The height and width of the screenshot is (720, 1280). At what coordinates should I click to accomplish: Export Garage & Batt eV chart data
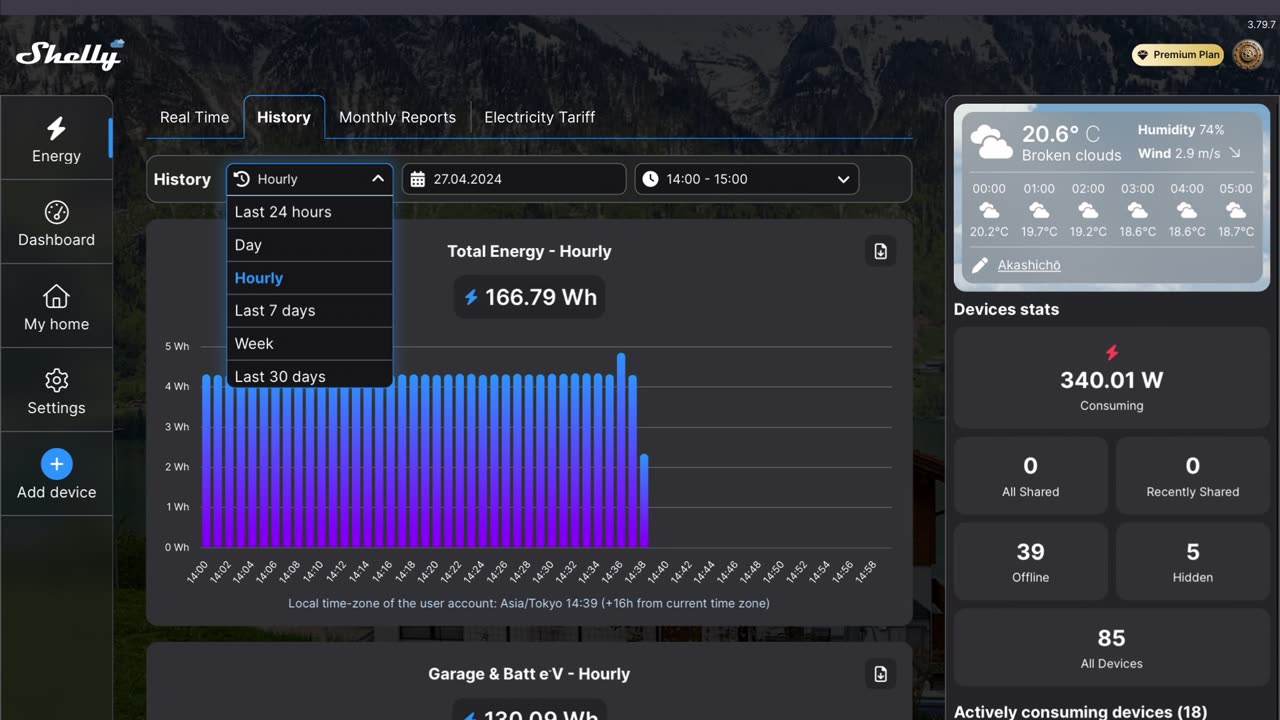(880, 674)
